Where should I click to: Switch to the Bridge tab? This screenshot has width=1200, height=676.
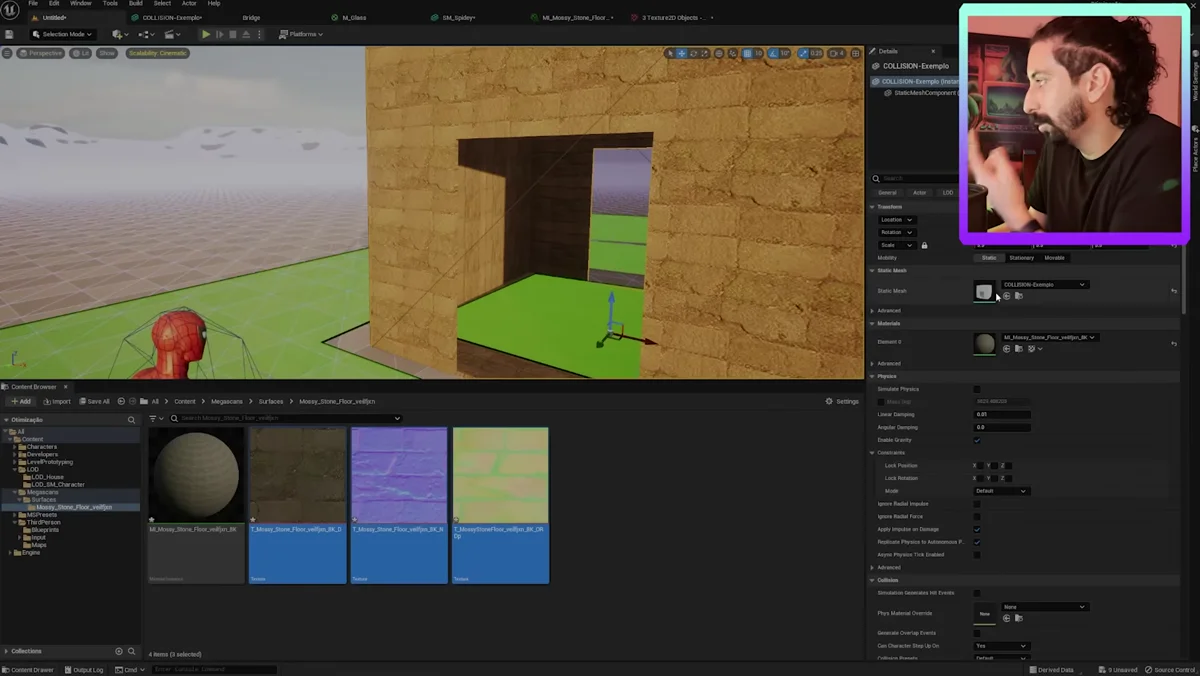251,18
